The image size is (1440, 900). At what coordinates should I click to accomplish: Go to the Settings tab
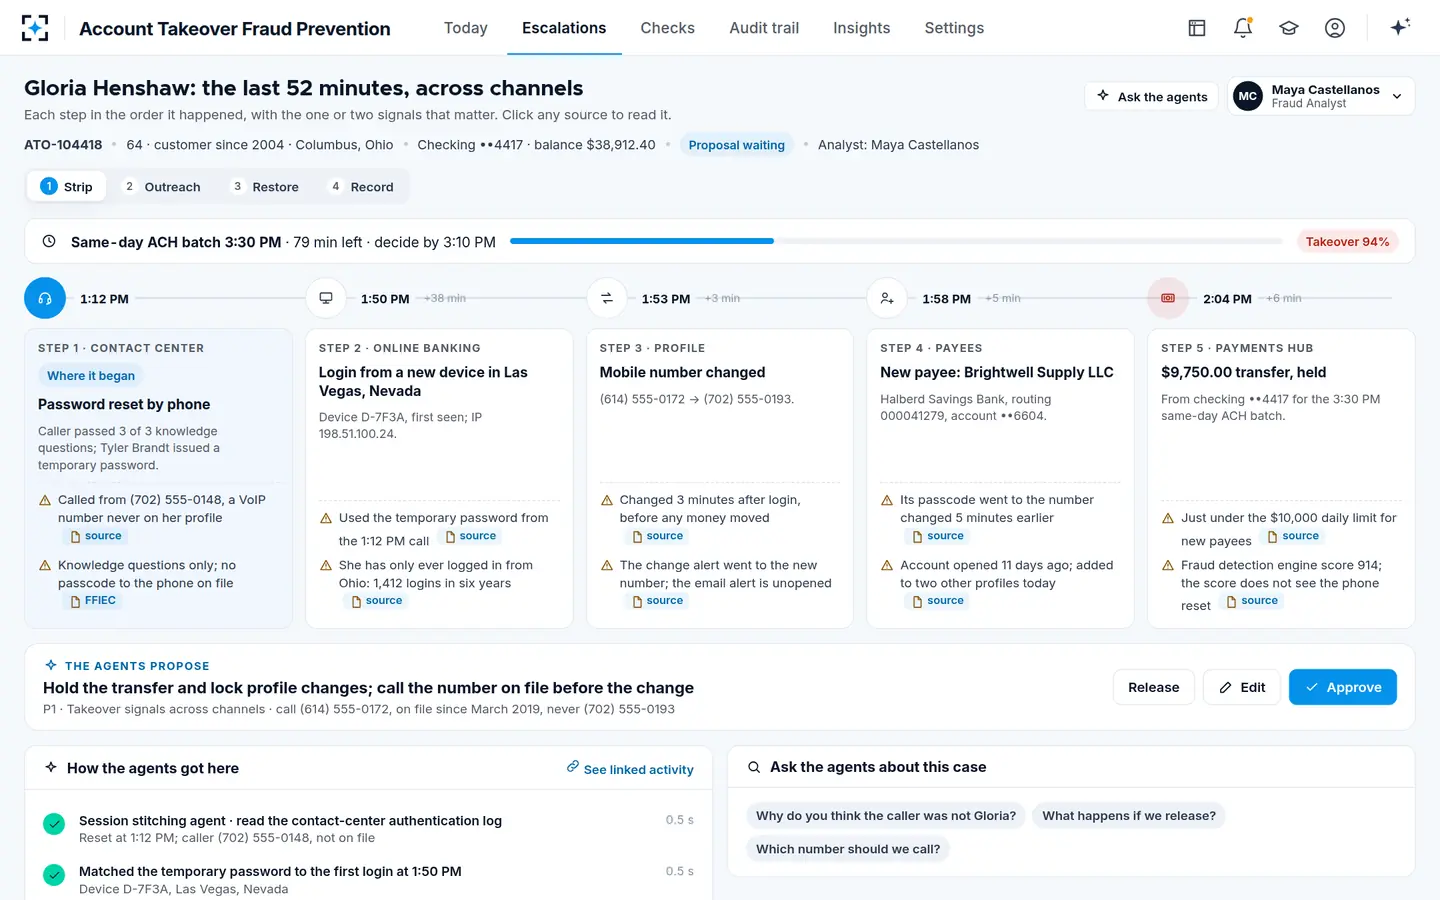[954, 28]
